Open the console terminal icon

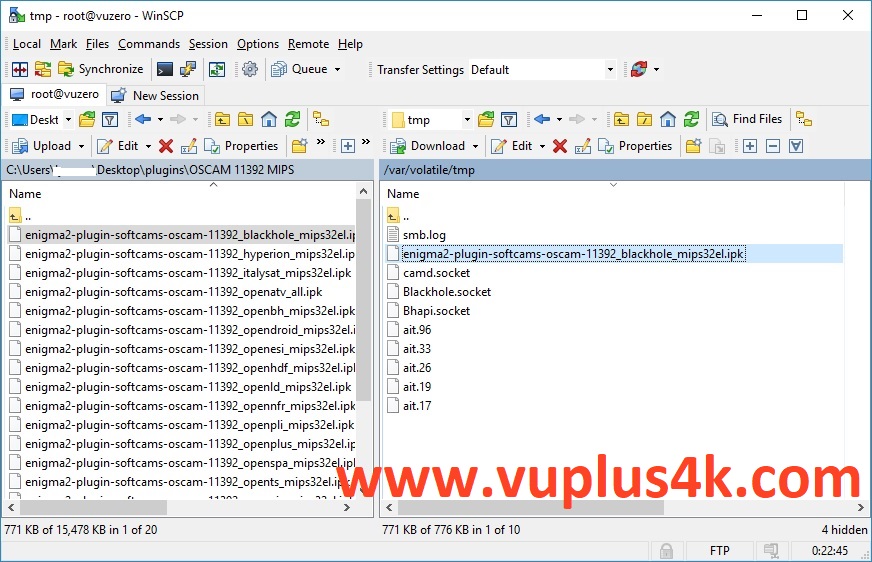tap(165, 69)
